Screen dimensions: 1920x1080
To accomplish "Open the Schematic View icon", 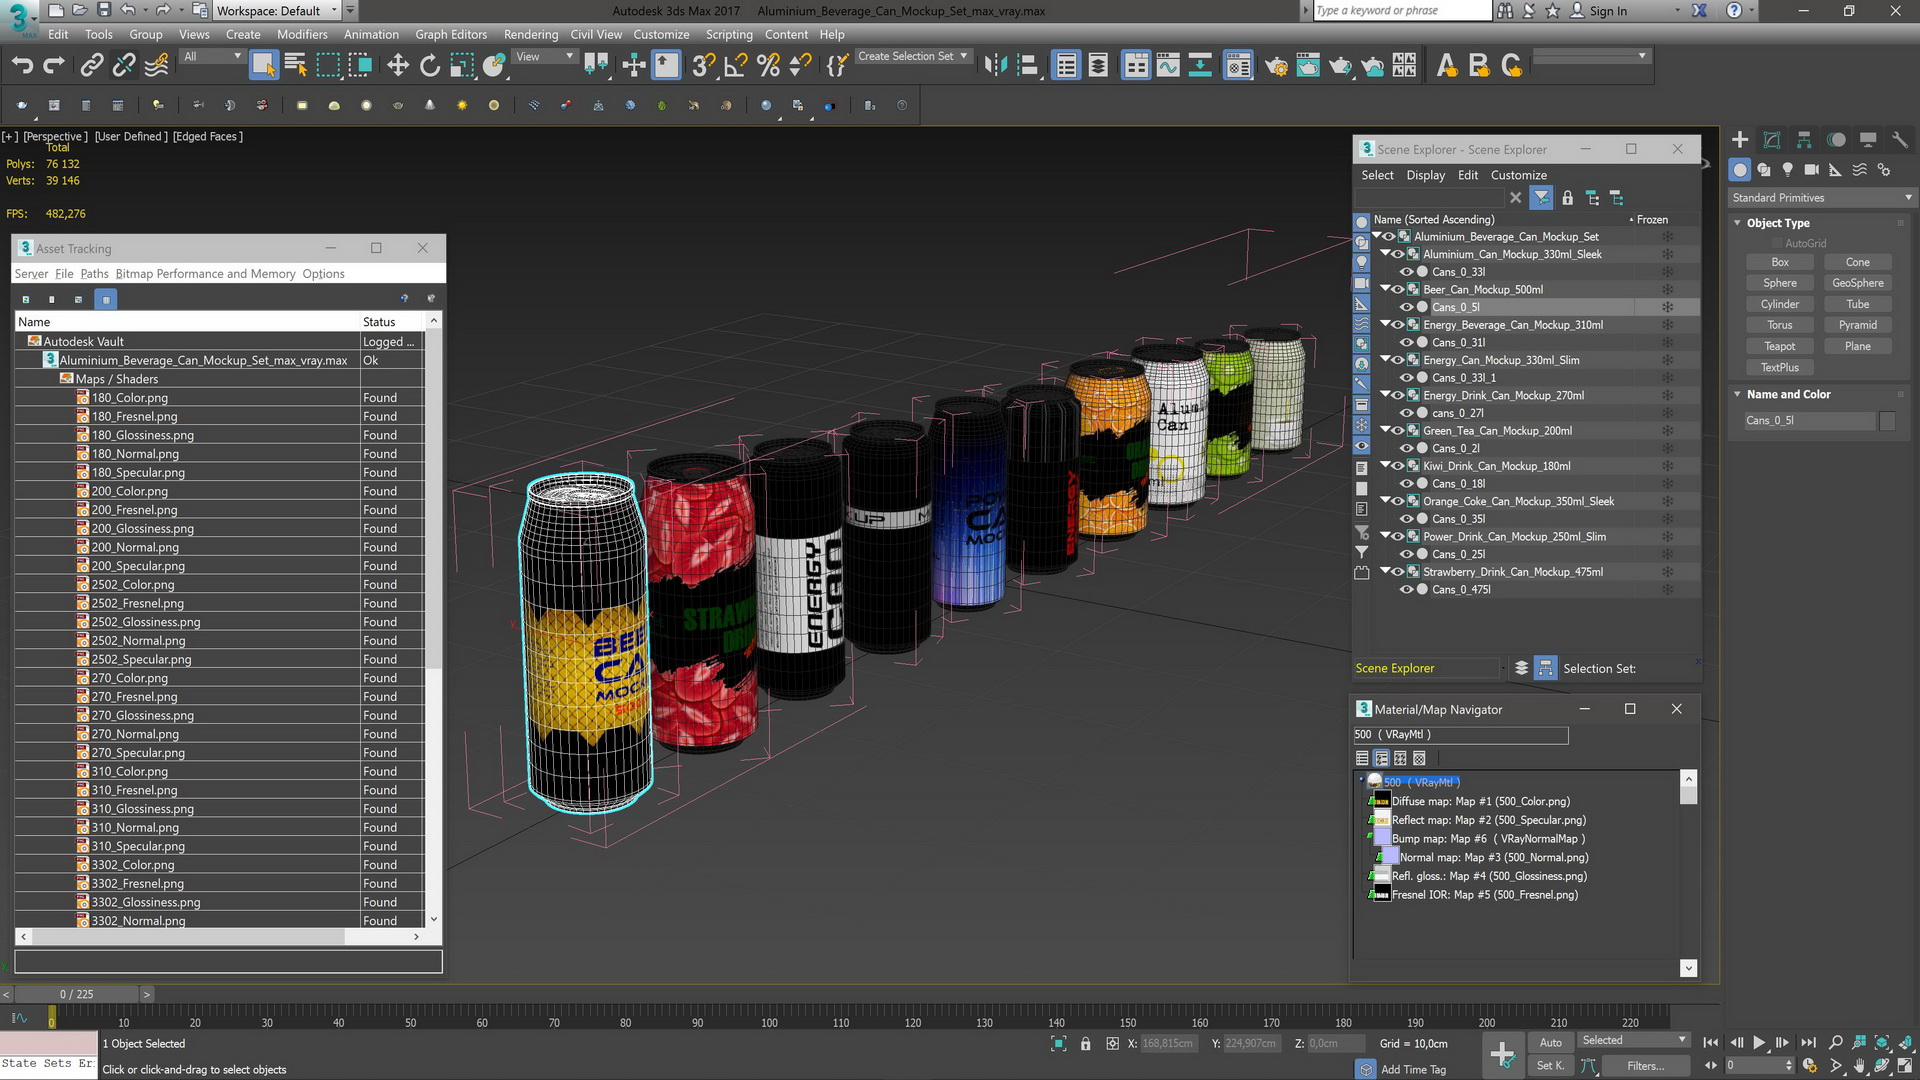I will 1200,66.
